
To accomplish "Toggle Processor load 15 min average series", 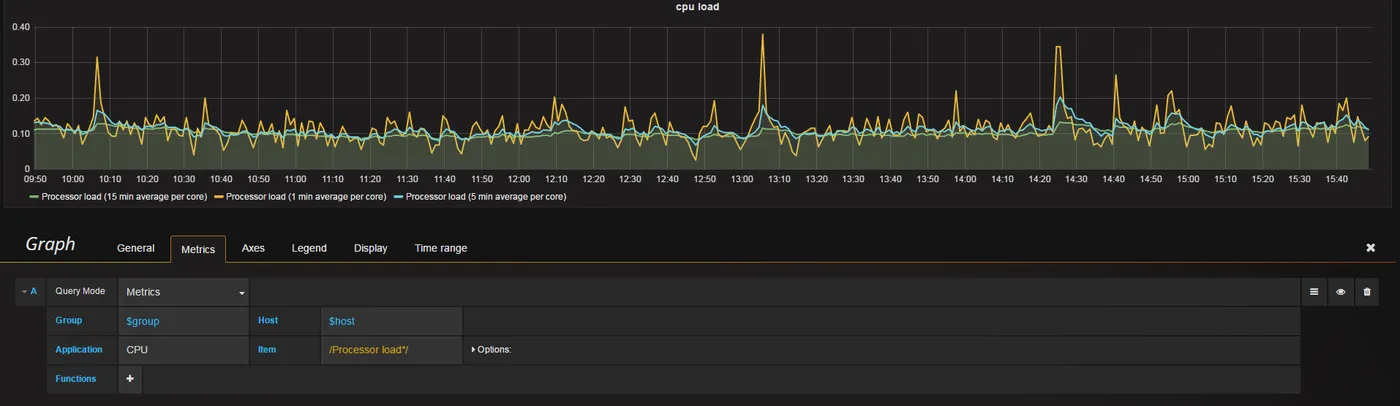I will point(124,197).
